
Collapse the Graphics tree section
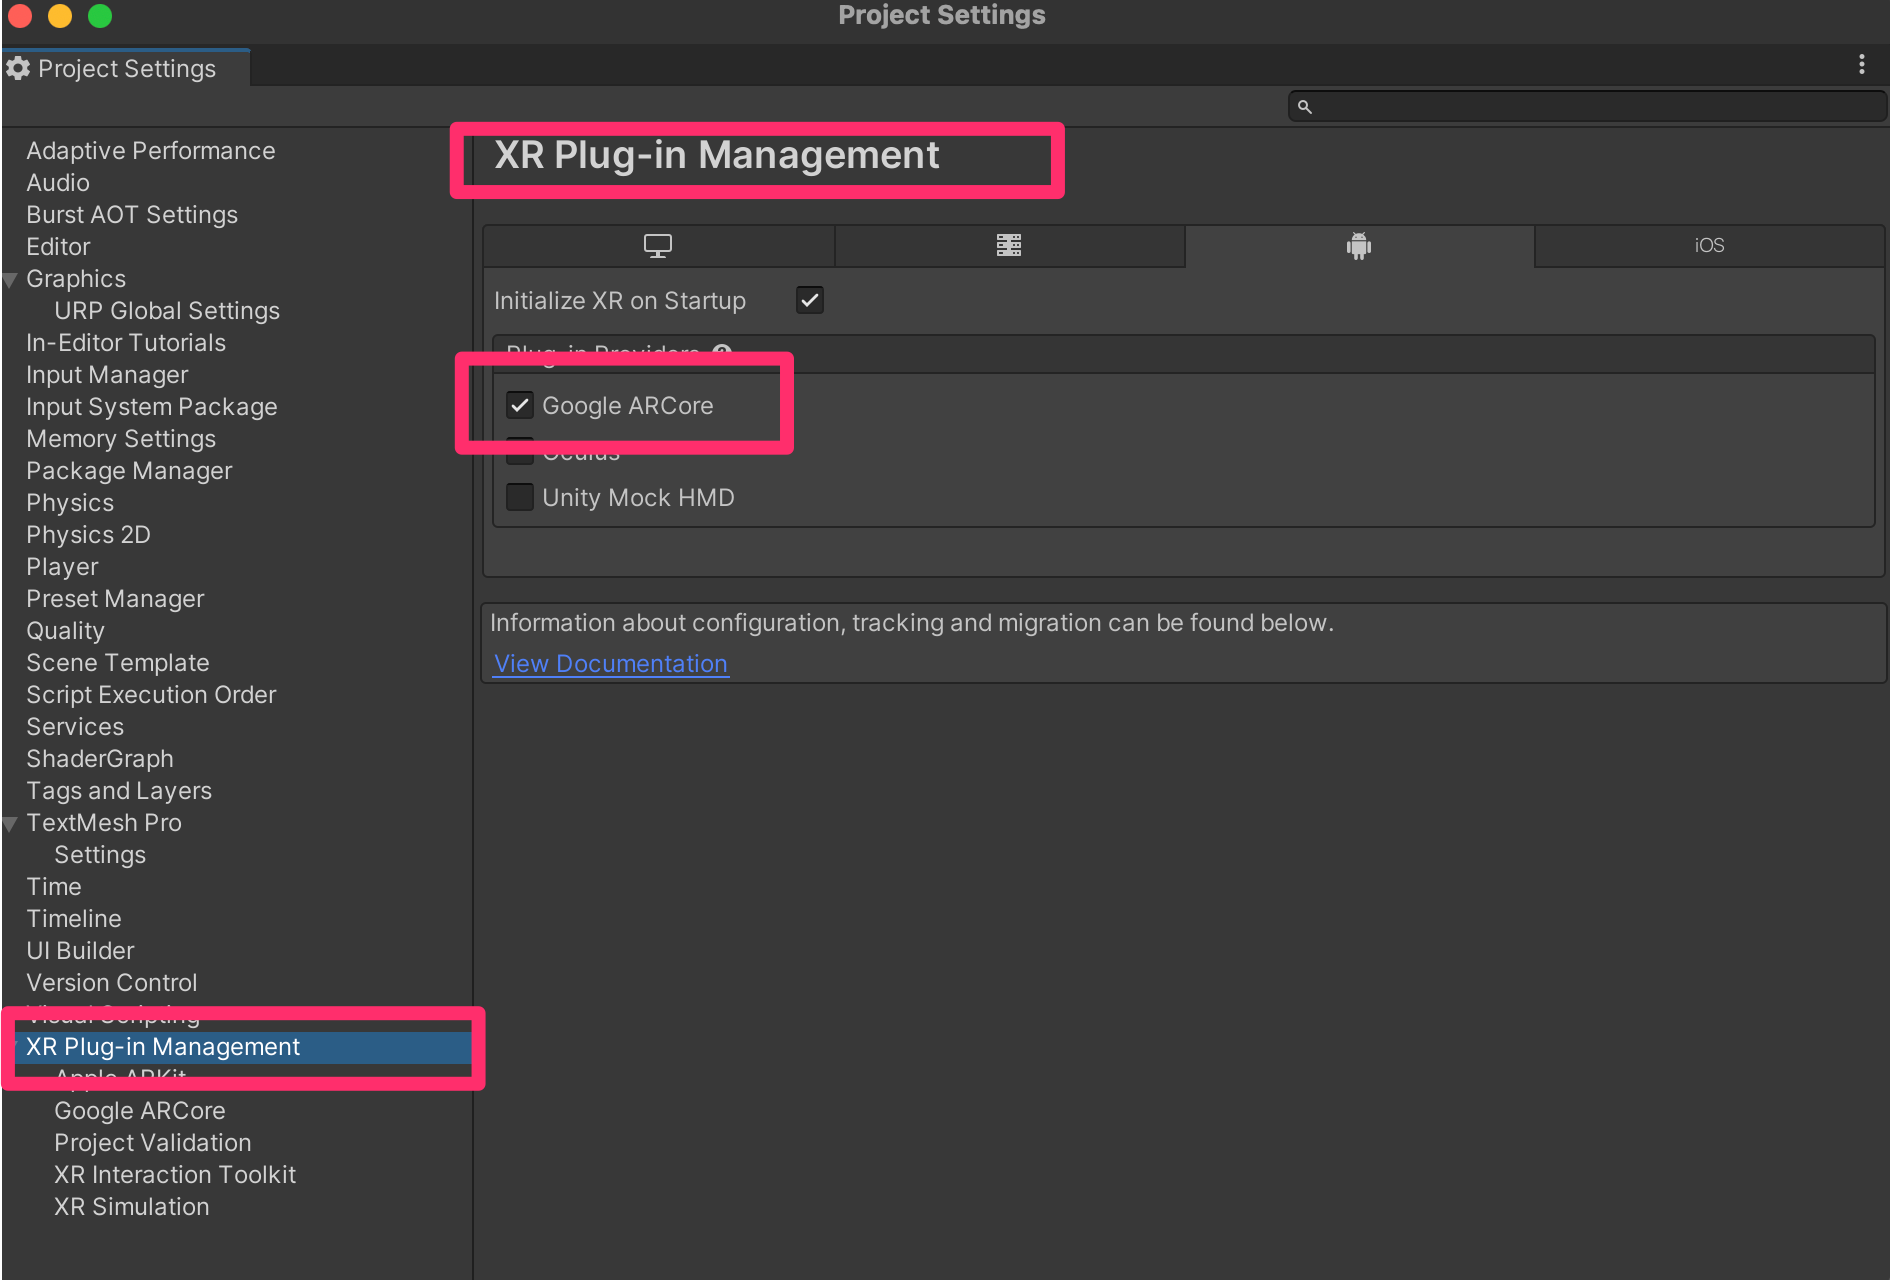point(11,280)
